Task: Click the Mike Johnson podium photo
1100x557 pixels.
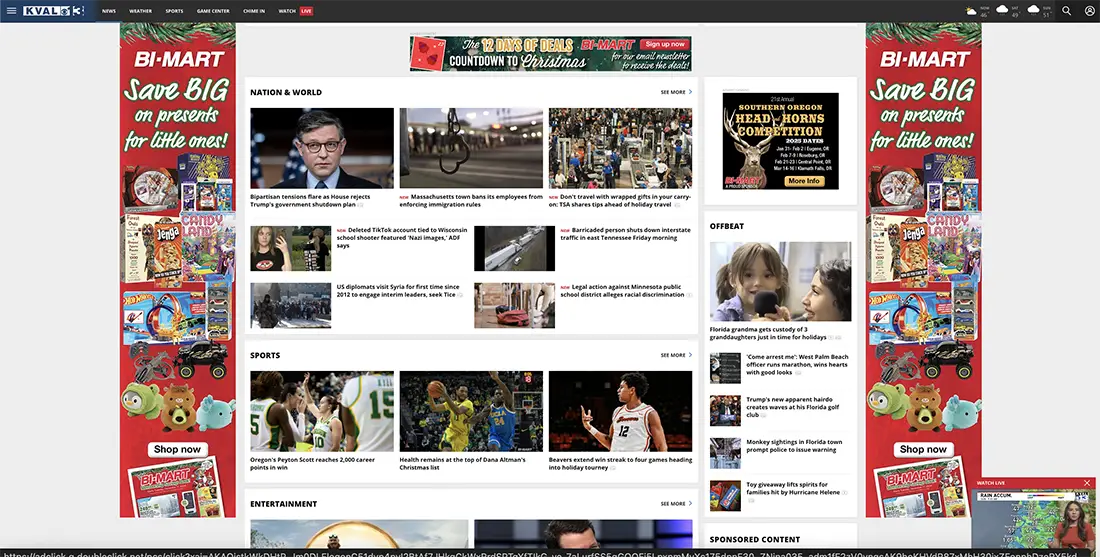Action: 322,148
